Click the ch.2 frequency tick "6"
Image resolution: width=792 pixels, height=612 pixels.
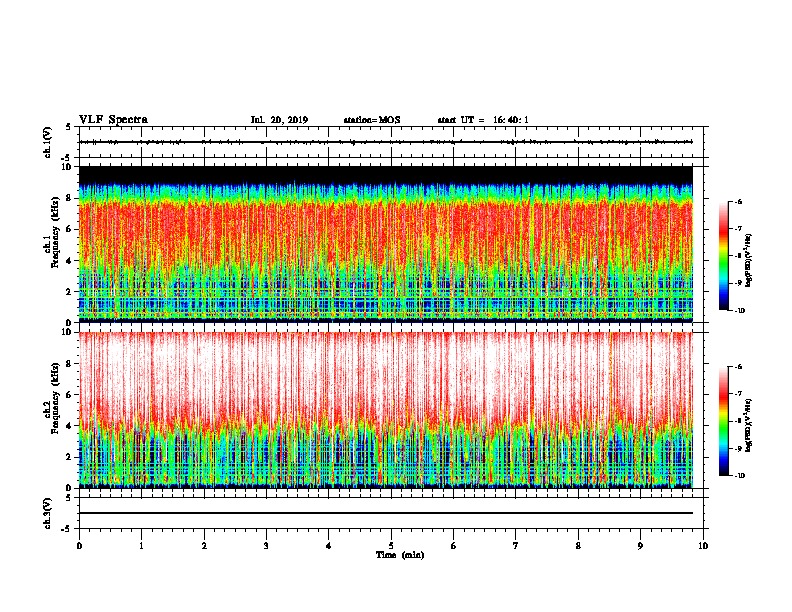(69, 395)
